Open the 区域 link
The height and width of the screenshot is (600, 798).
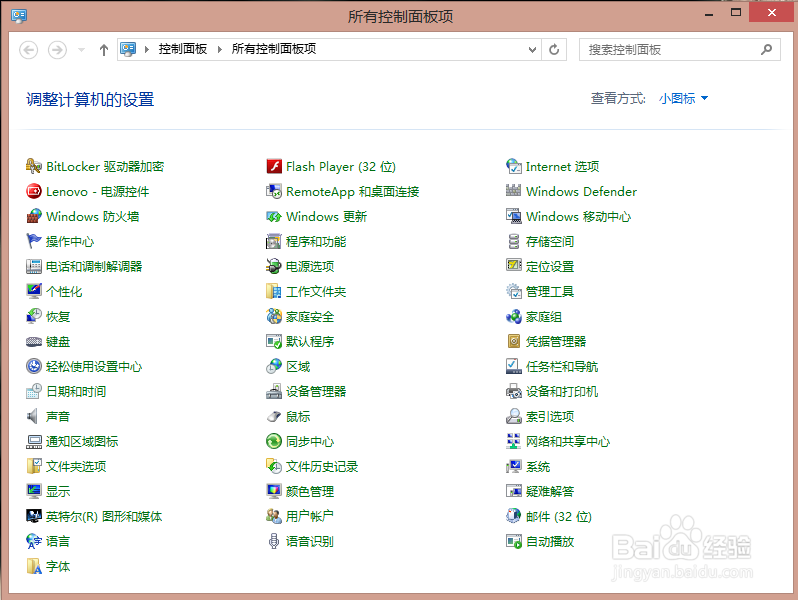[298, 366]
